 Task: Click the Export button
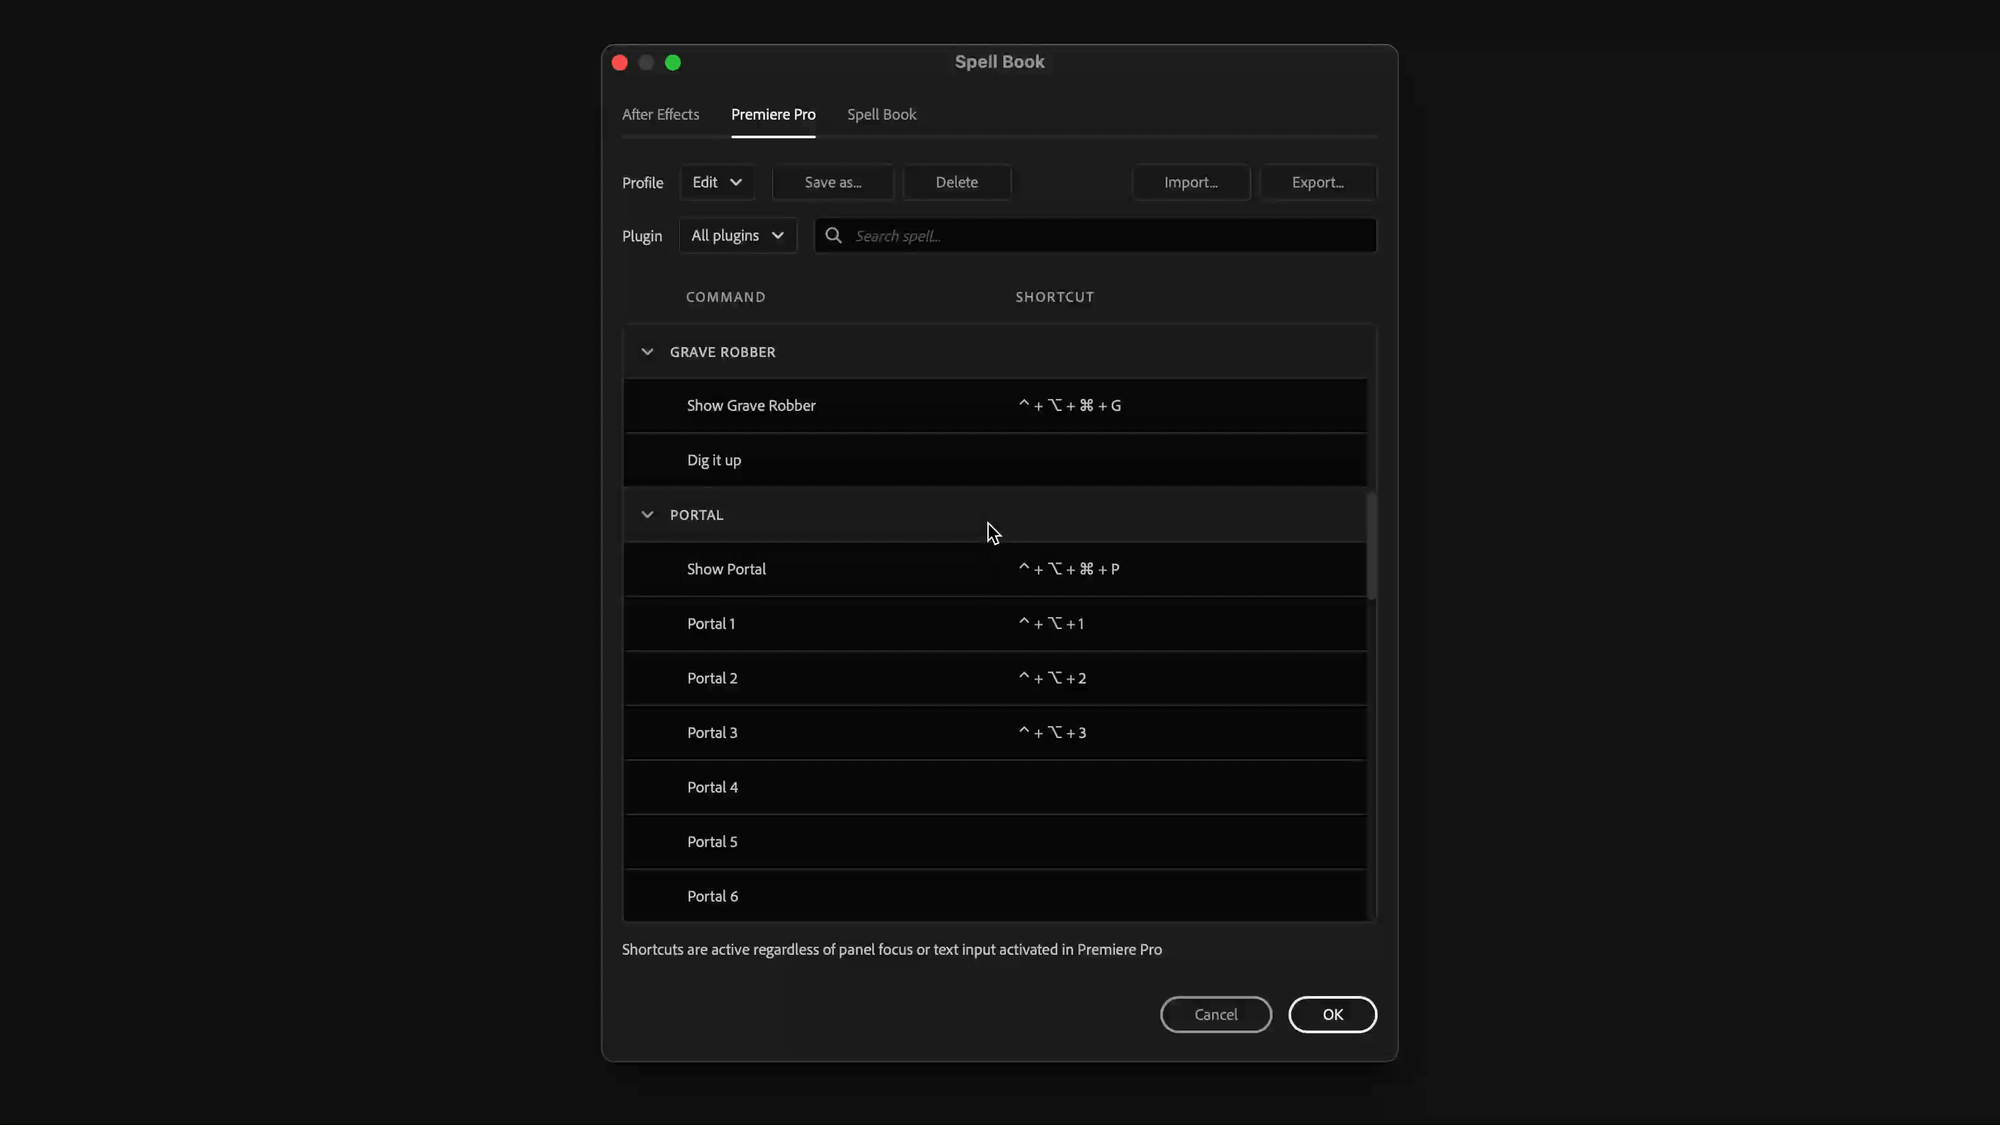[x=1317, y=182]
